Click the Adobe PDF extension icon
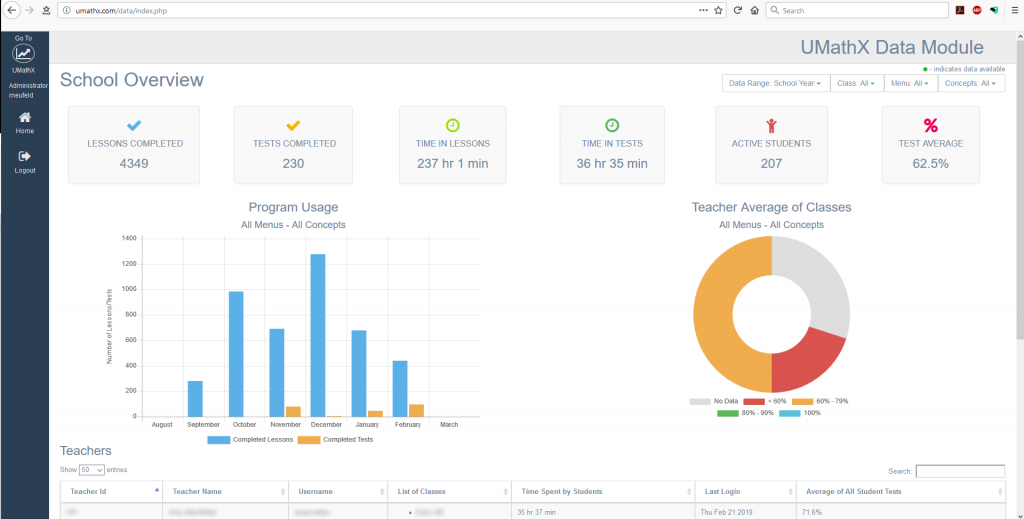 961,10
